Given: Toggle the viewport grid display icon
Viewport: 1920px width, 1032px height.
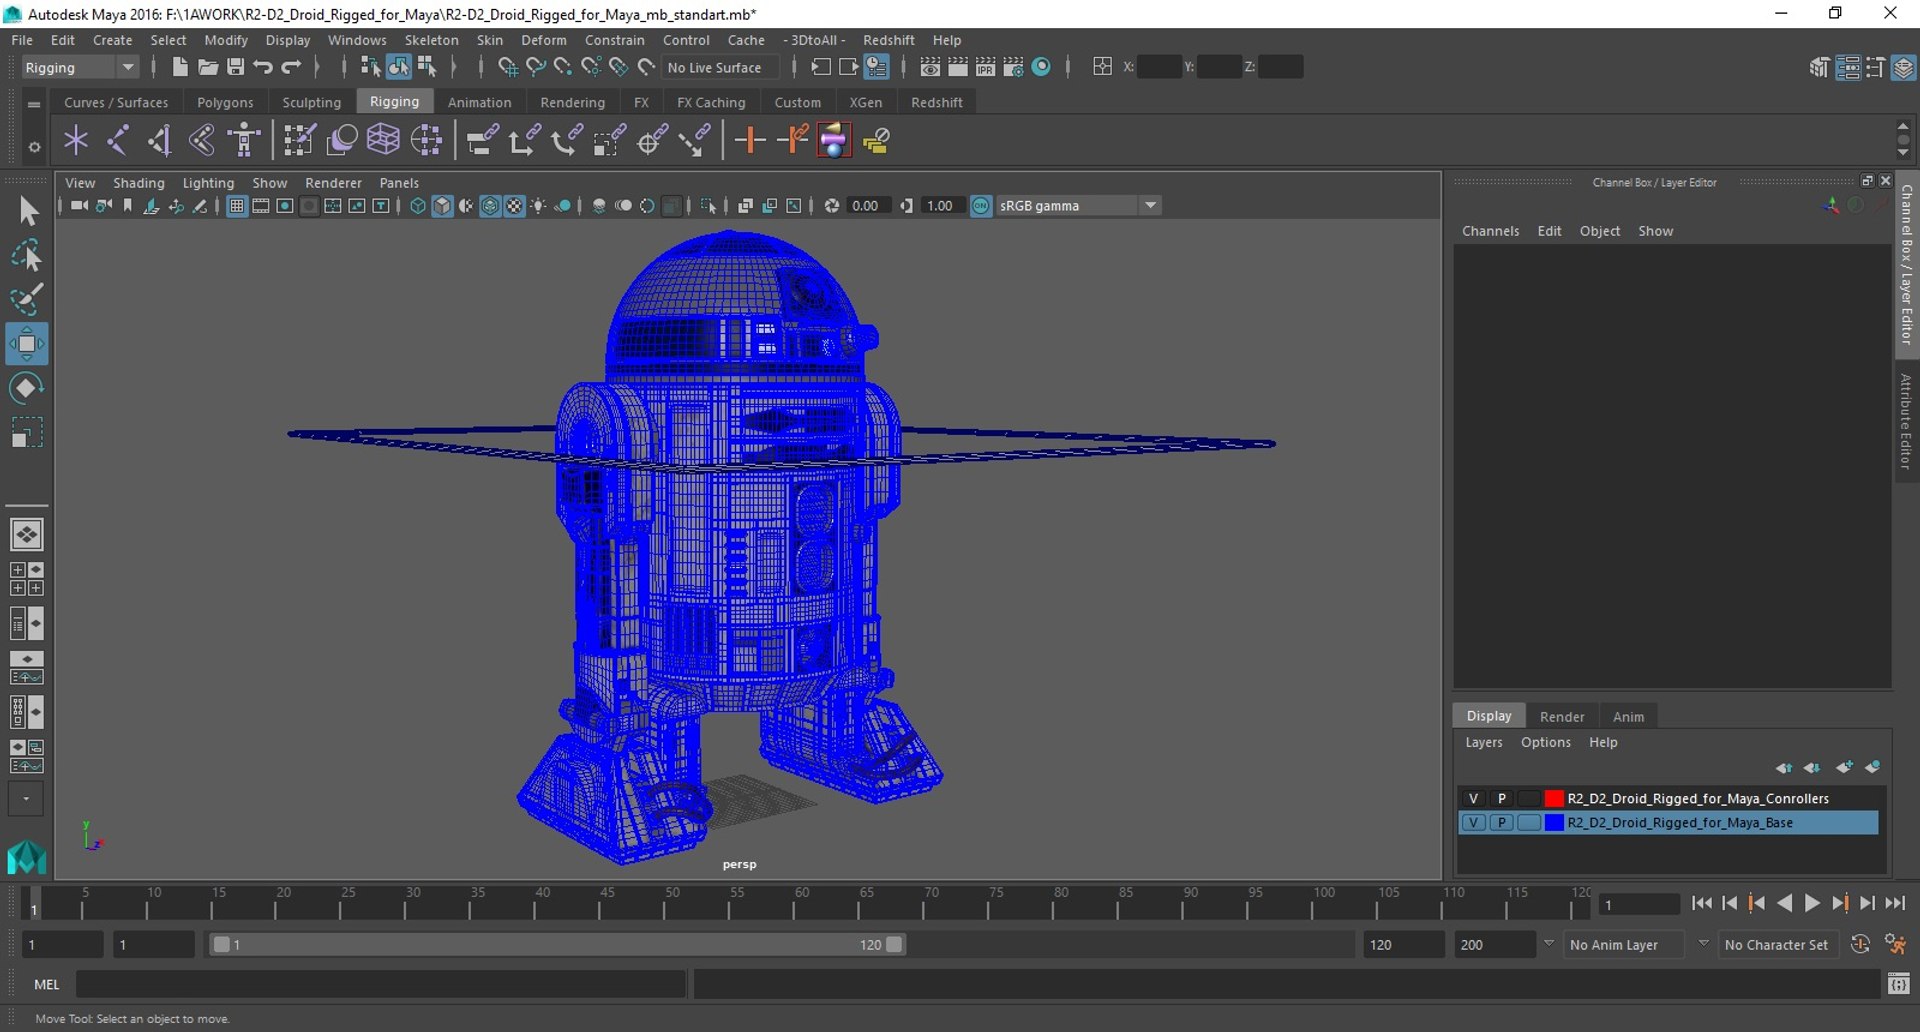Looking at the screenshot, I should 237,206.
